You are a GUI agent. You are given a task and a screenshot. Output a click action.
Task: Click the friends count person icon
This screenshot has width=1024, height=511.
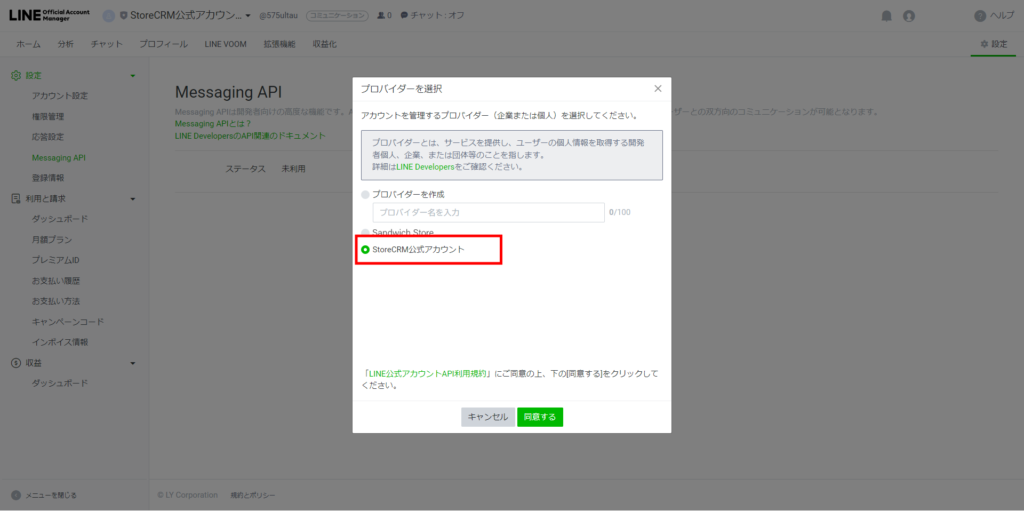click(381, 15)
